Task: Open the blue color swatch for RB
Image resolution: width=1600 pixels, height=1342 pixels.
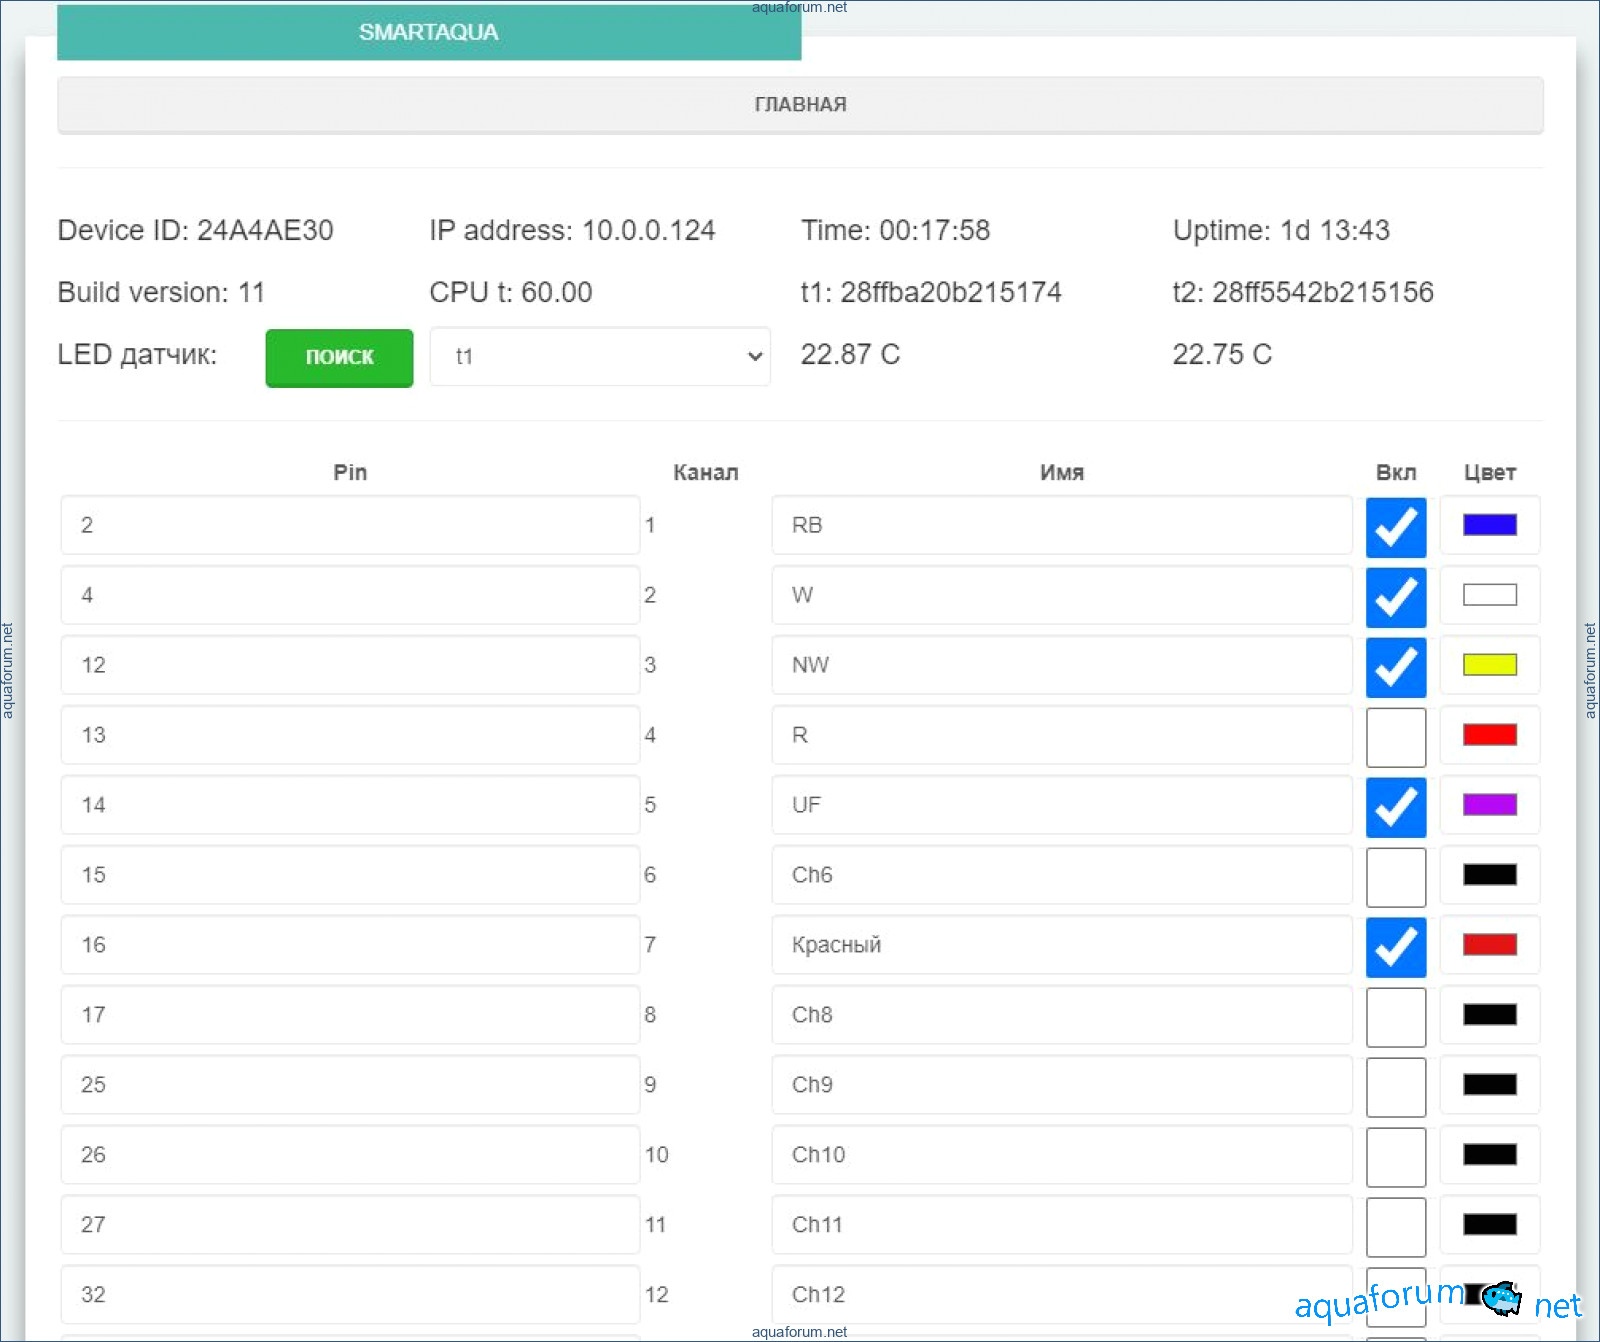Action: tap(1489, 525)
